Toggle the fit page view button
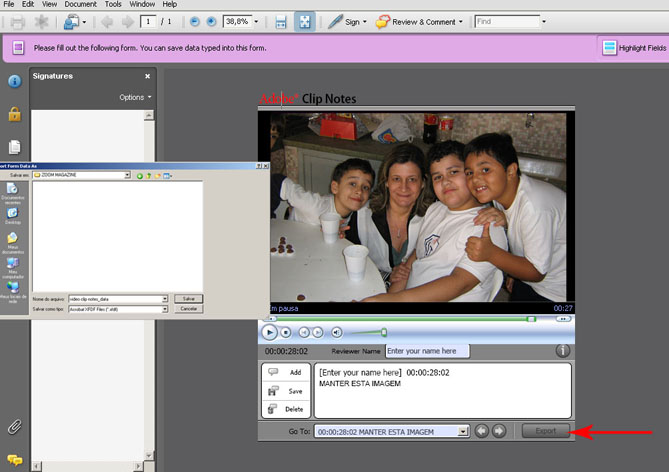 tap(305, 21)
